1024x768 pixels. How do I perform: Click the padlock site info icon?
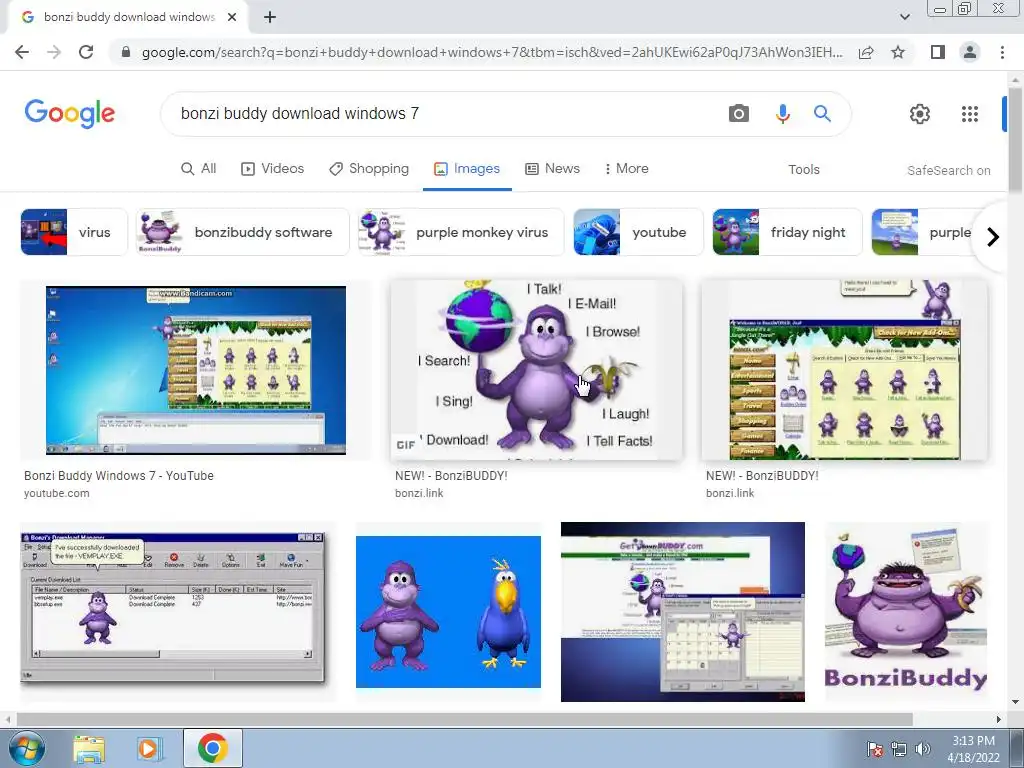[x=126, y=52]
